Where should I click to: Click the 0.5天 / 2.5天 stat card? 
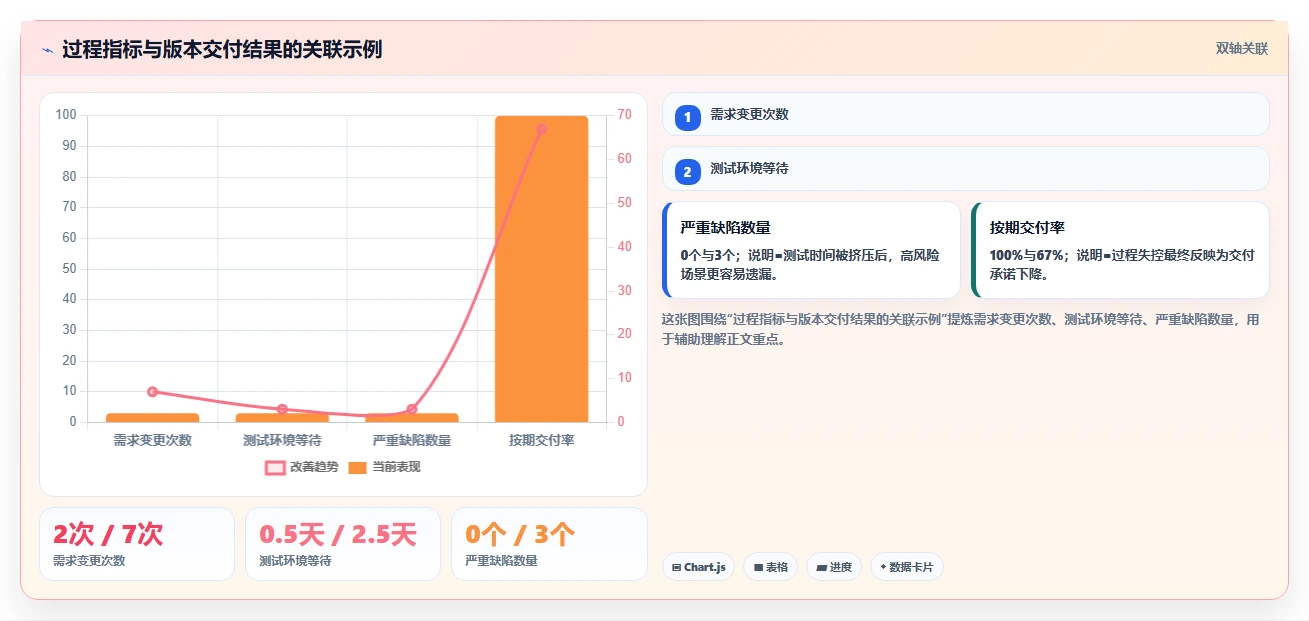coord(343,544)
